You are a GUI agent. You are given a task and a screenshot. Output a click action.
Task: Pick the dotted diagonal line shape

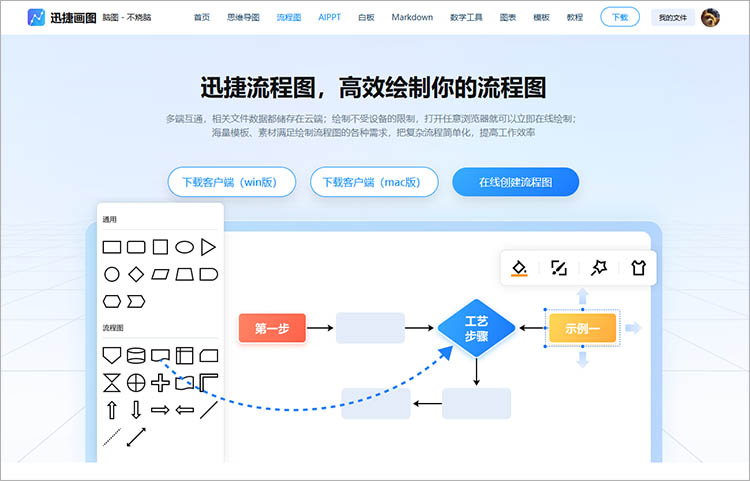coord(112,437)
